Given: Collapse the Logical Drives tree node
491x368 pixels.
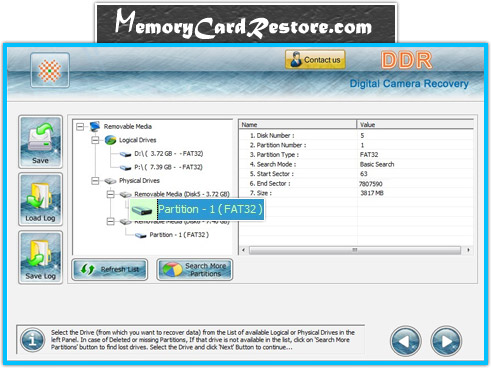Looking at the screenshot, I should pos(95,140).
